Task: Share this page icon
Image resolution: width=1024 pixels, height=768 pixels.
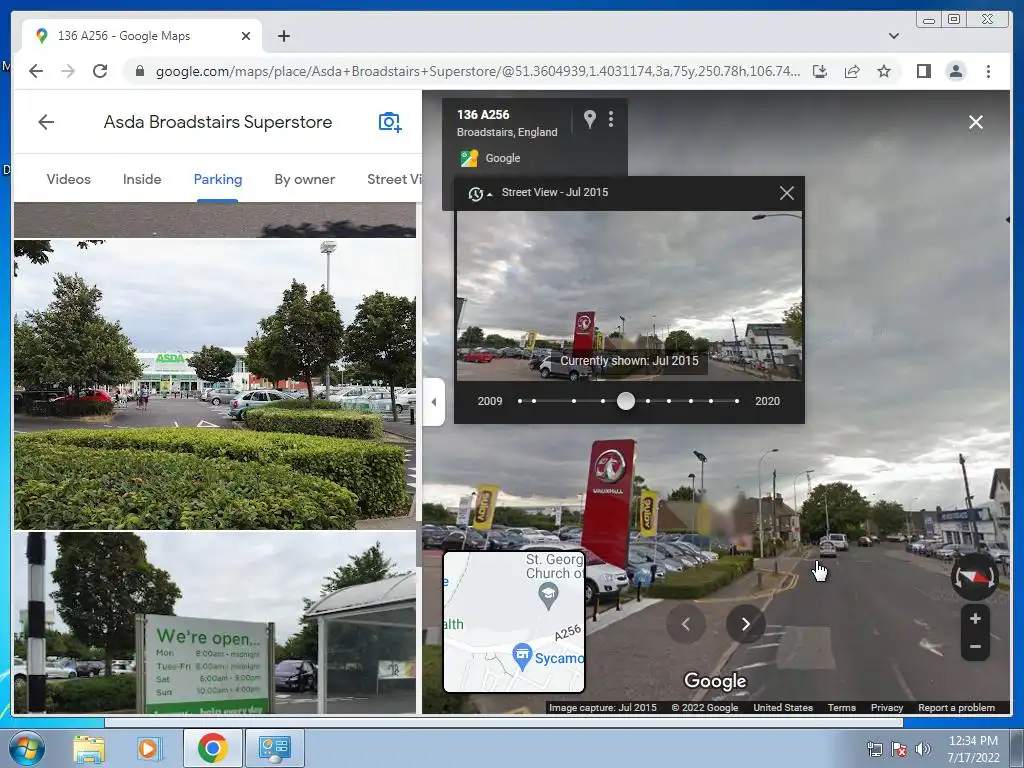Action: 852,71
